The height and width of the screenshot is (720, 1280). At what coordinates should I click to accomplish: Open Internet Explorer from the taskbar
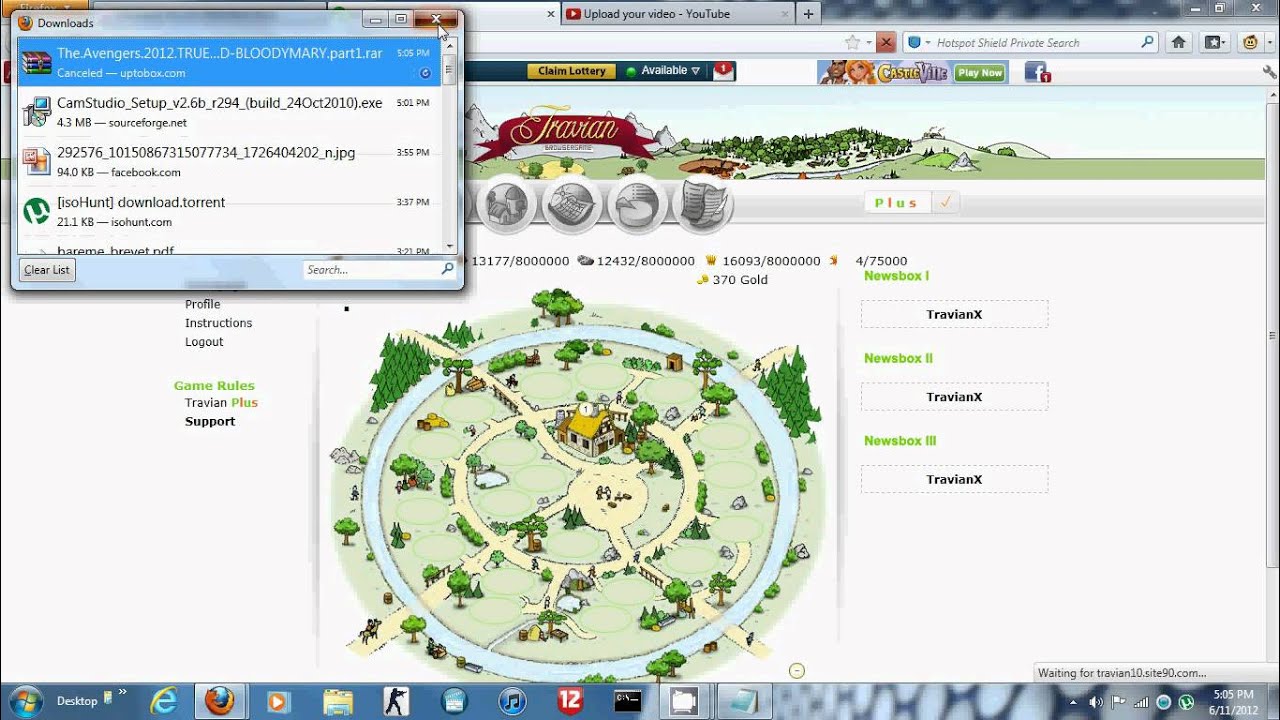[x=164, y=701]
